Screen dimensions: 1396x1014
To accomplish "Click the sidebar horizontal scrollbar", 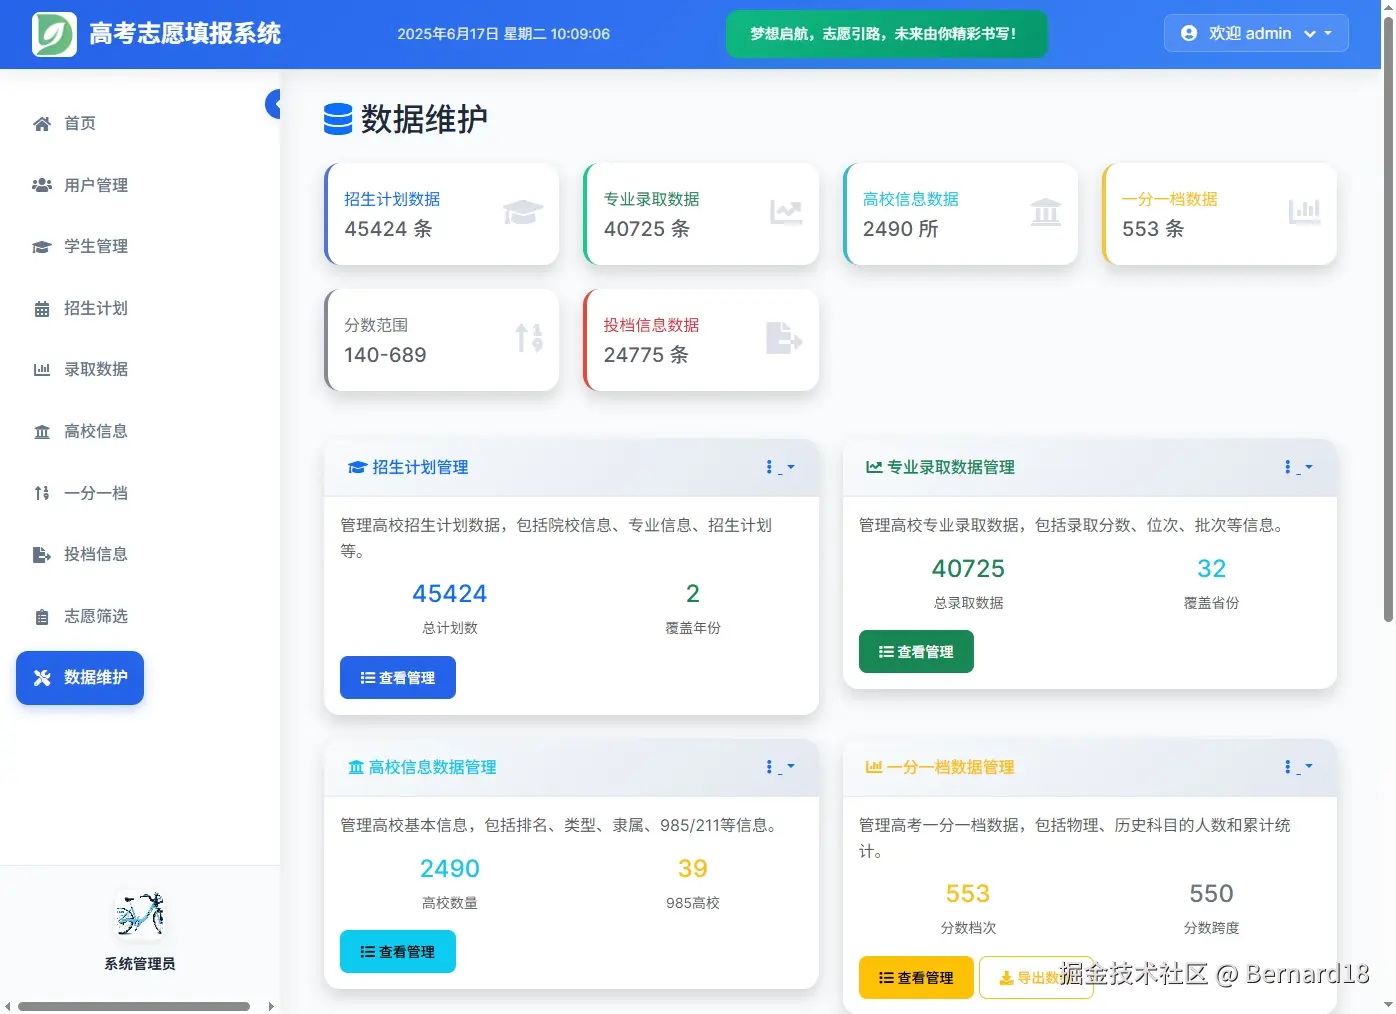I will [134, 1006].
